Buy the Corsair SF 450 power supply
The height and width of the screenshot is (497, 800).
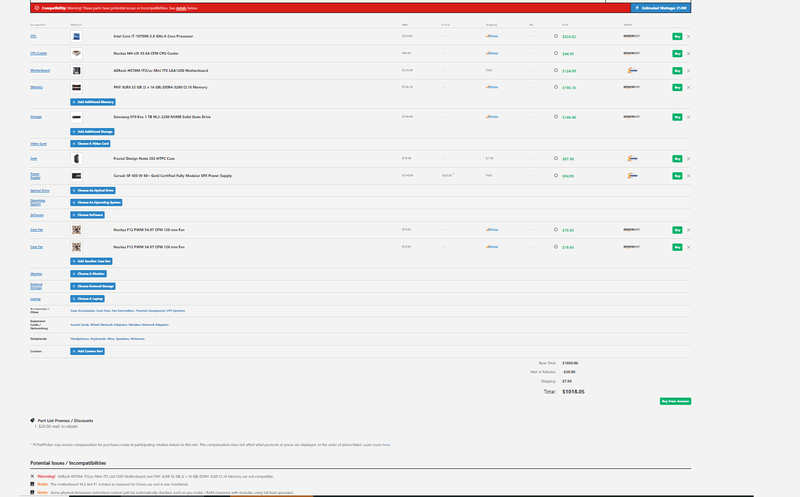[677, 176]
